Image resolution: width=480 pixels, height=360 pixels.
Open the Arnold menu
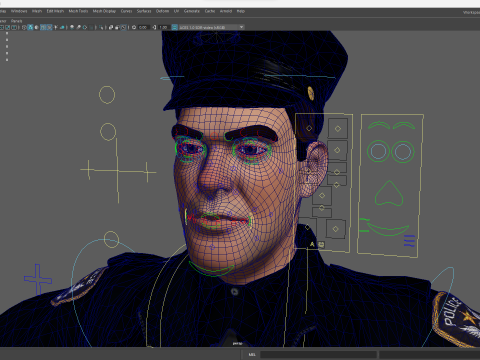[226, 11]
